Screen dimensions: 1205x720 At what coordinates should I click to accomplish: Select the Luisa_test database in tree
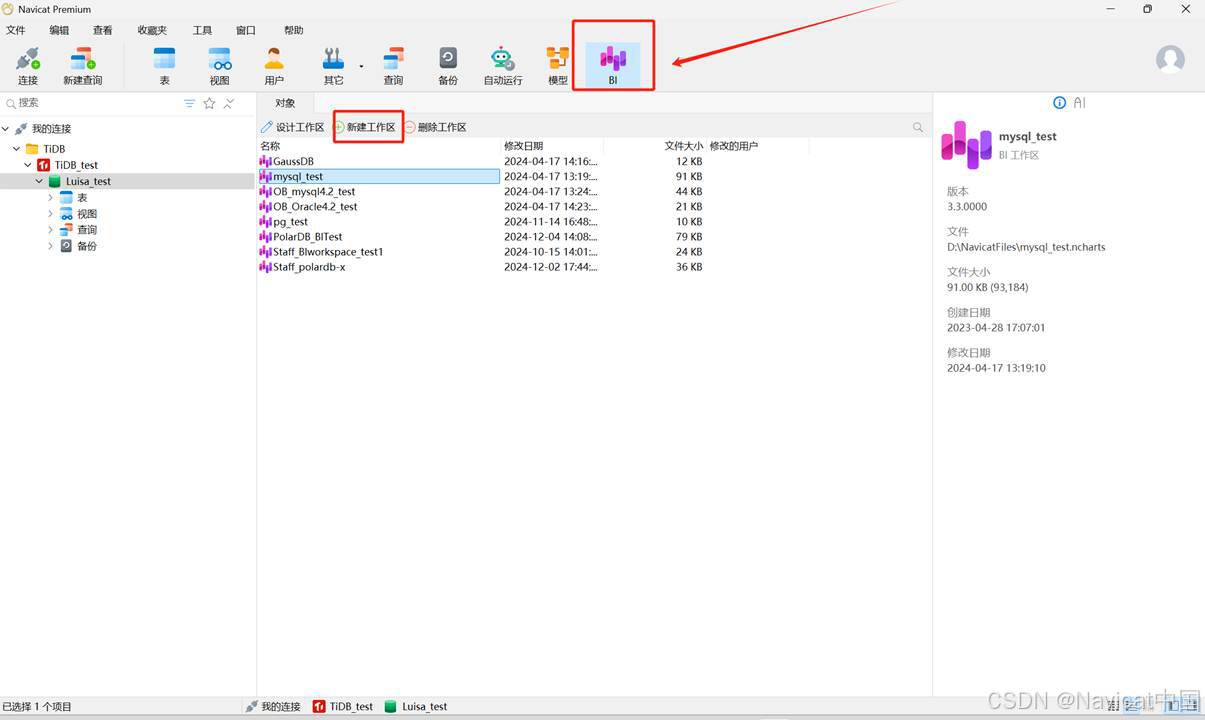(x=88, y=181)
